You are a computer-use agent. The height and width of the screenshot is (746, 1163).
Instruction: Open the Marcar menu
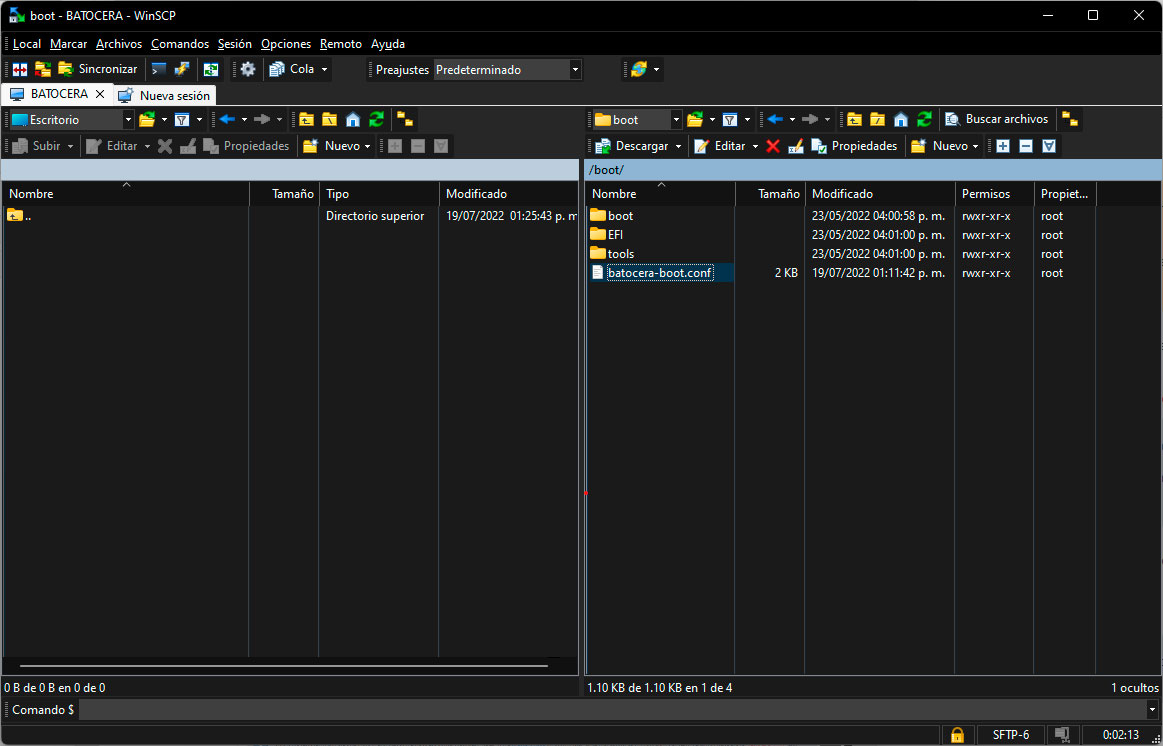(68, 44)
